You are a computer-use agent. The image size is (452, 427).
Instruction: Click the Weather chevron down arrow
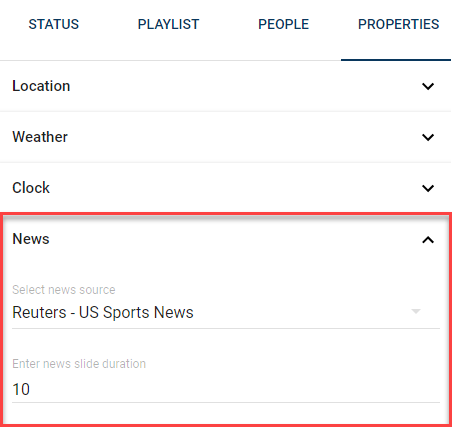(x=428, y=137)
